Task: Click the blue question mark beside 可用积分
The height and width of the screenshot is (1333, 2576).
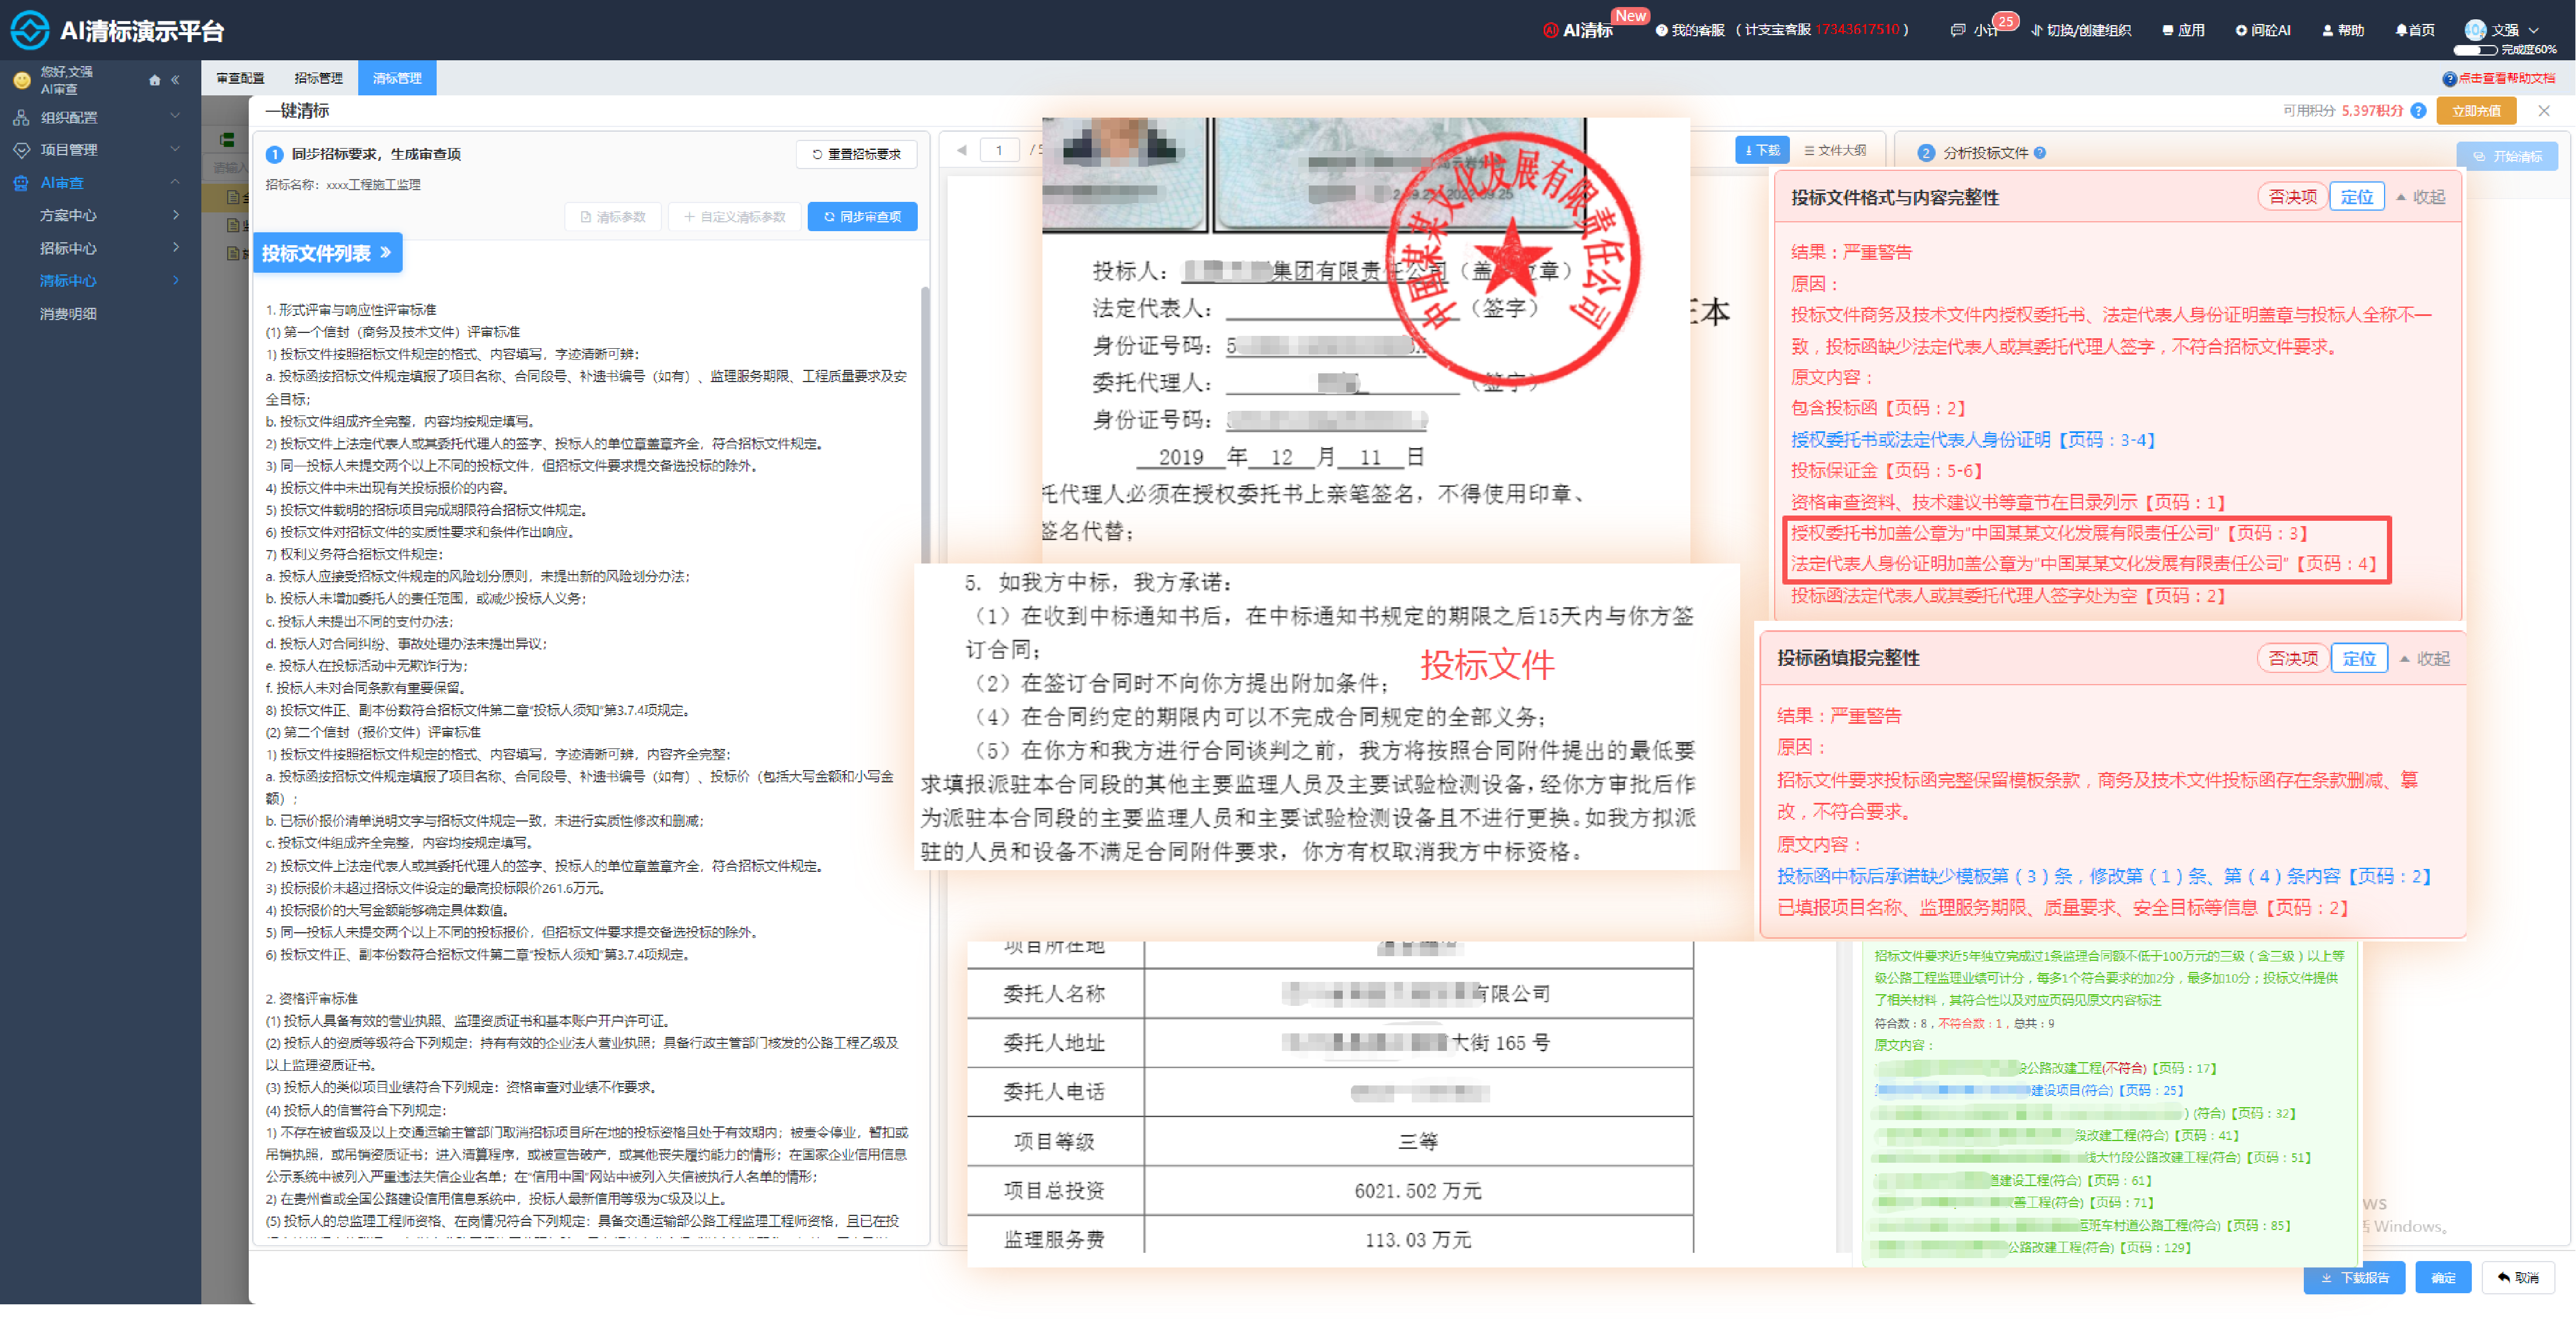Action: 2418,111
